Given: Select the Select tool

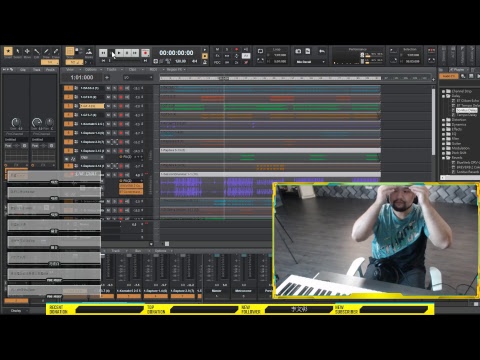Looking at the screenshot, I should pos(18,51).
